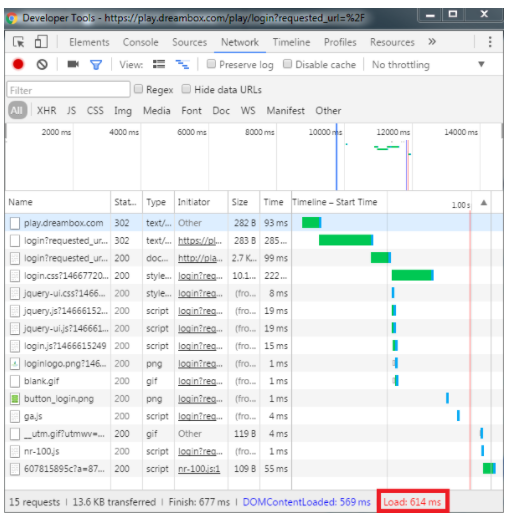Click the Finish: 677 ms status text

pyautogui.click(x=199, y=502)
